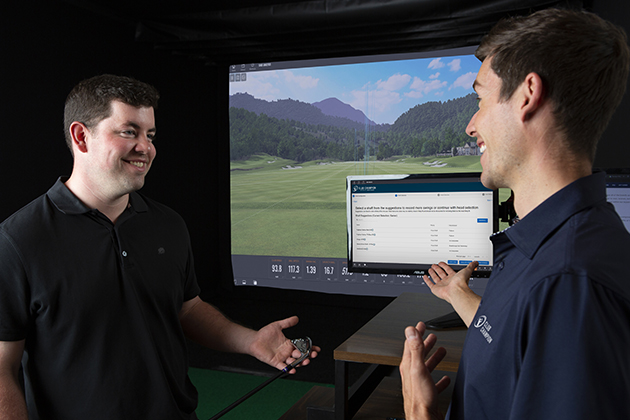Screen dimensions: 630x420
Task: Select the third step indicator in fitting wizard
Action: pos(440,196)
